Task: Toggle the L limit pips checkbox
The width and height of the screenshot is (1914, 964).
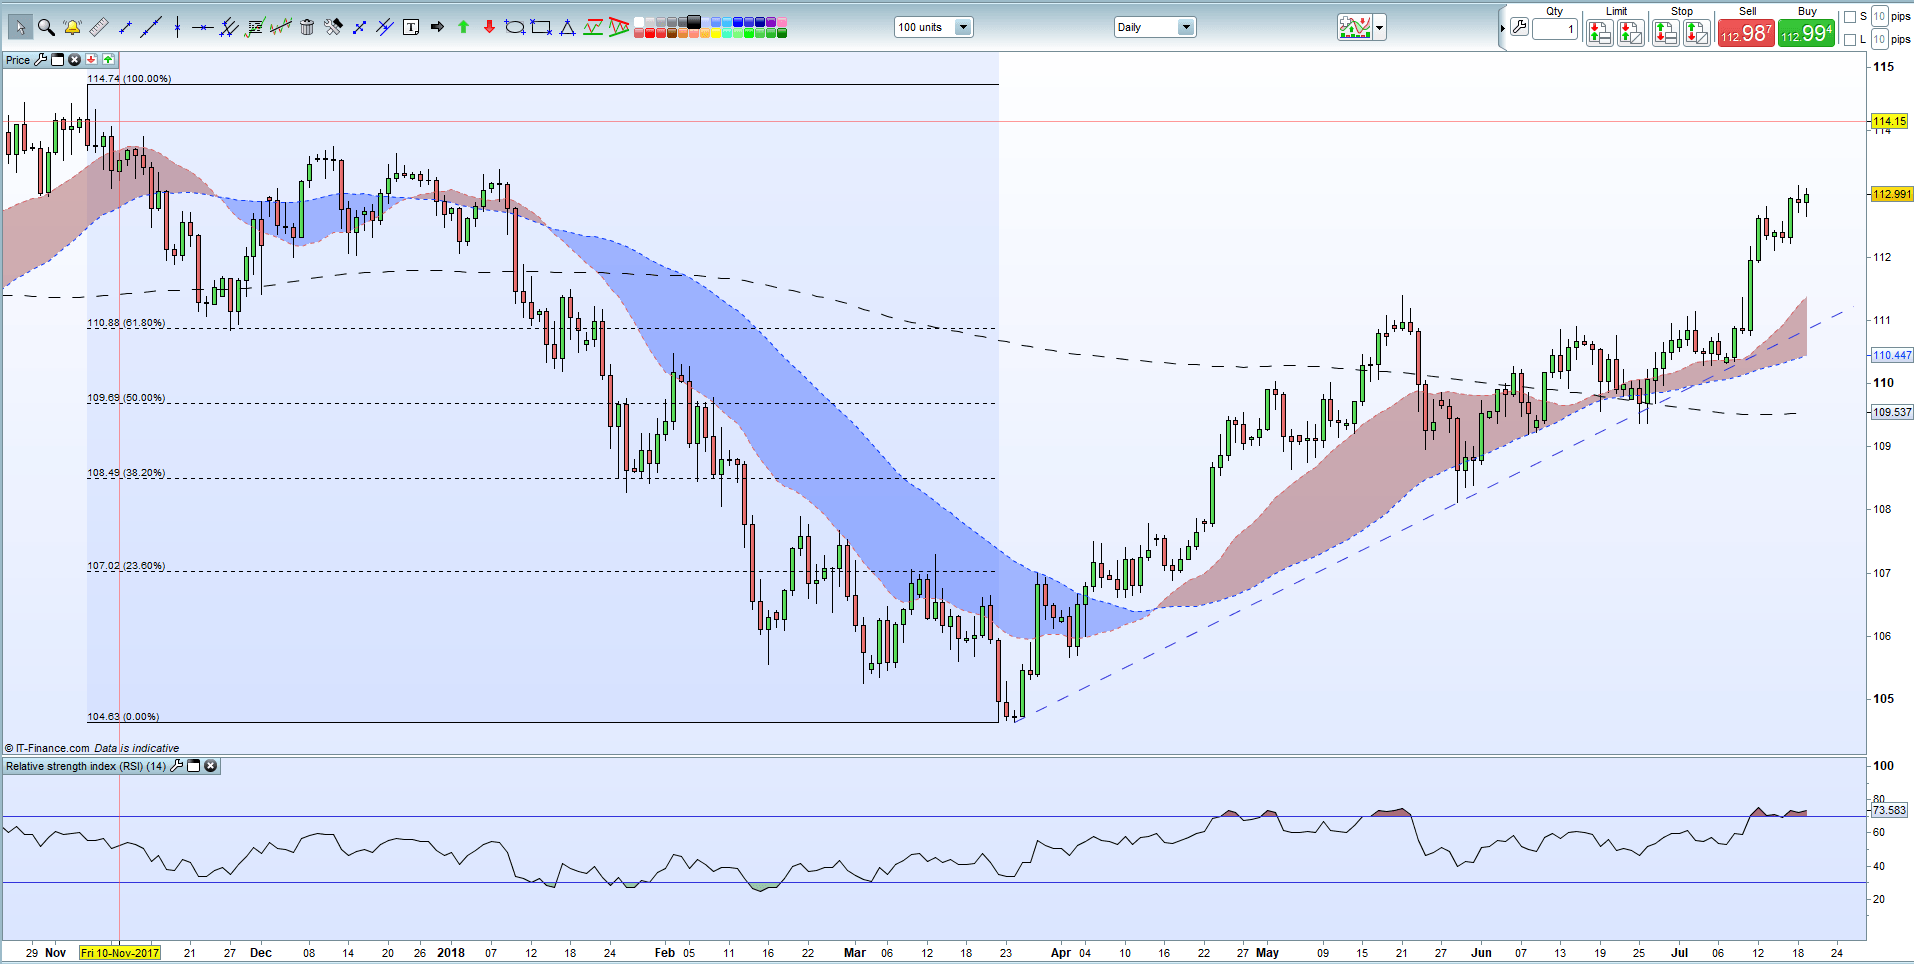Action: (x=1849, y=40)
